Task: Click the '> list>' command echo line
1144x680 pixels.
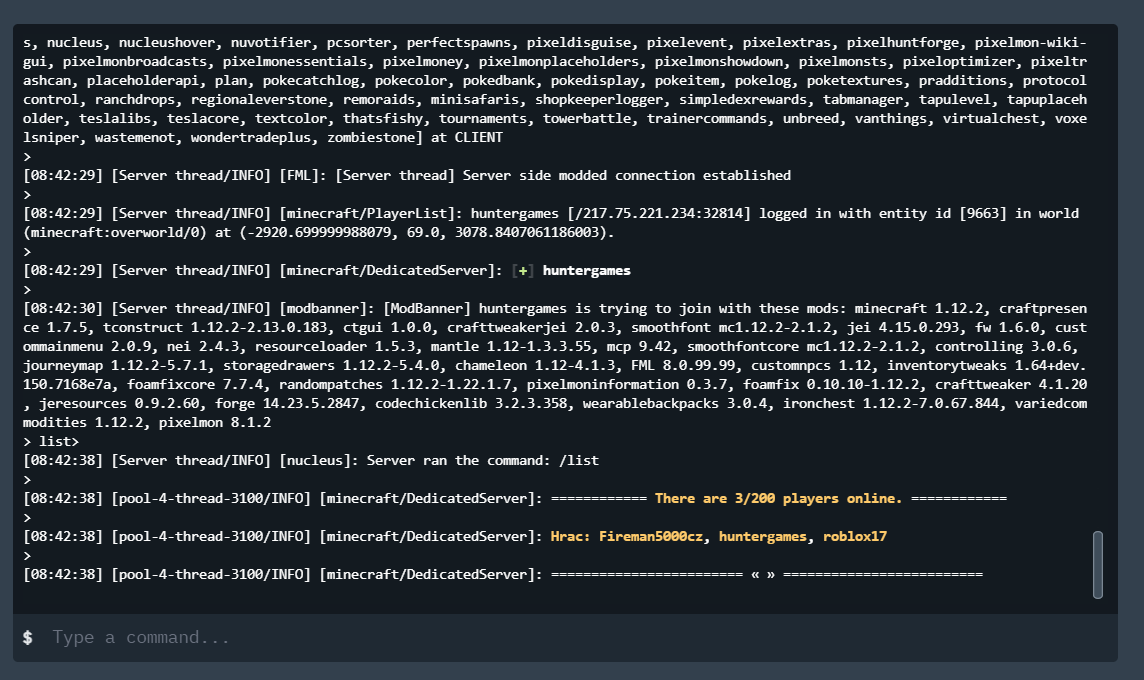Action: point(50,441)
